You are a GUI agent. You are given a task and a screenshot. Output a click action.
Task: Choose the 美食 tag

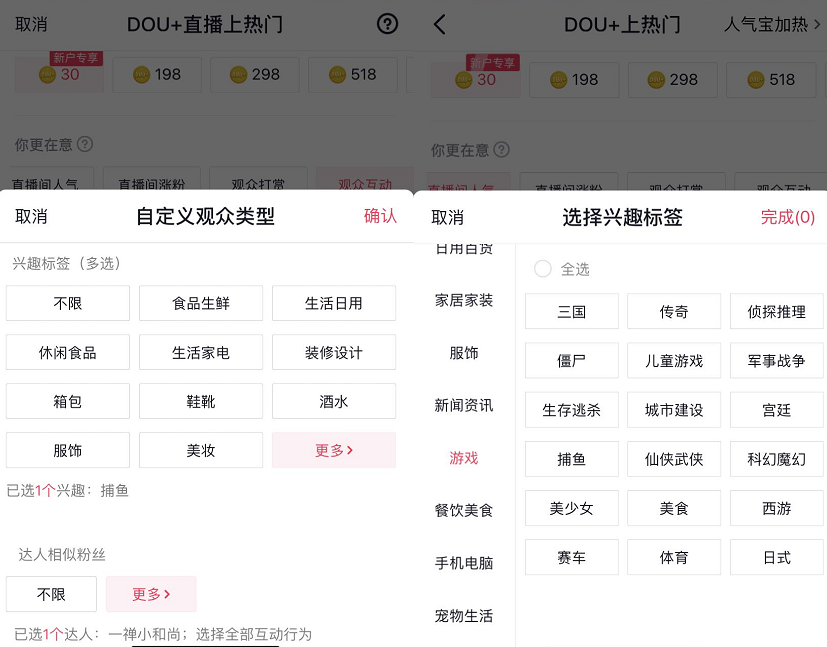[674, 508]
